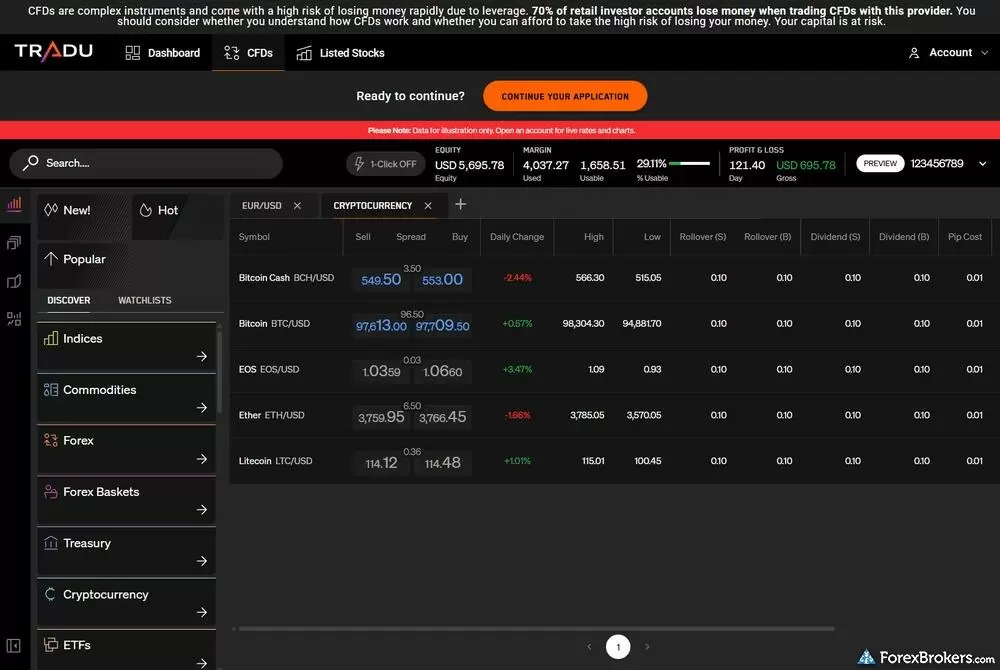Add a new tab with the plus icon
This screenshot has height=670, width=1000.
point(460,204)
